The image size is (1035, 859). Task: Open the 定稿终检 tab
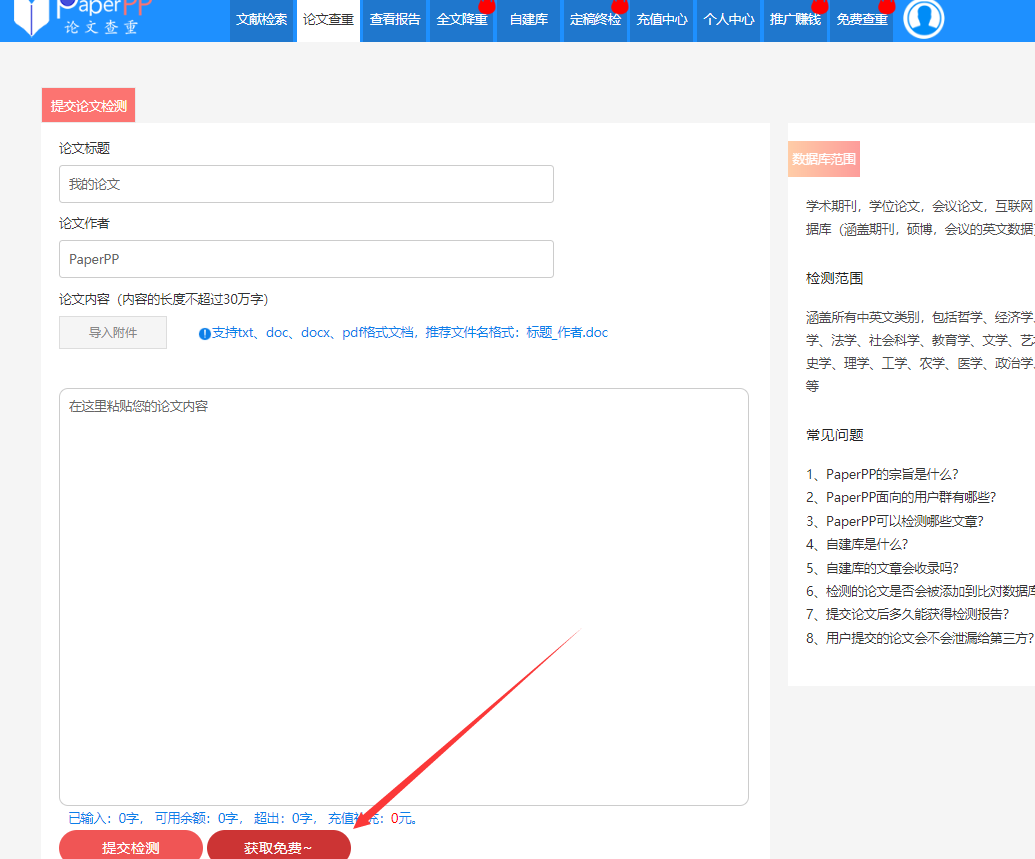pos(595,20)
